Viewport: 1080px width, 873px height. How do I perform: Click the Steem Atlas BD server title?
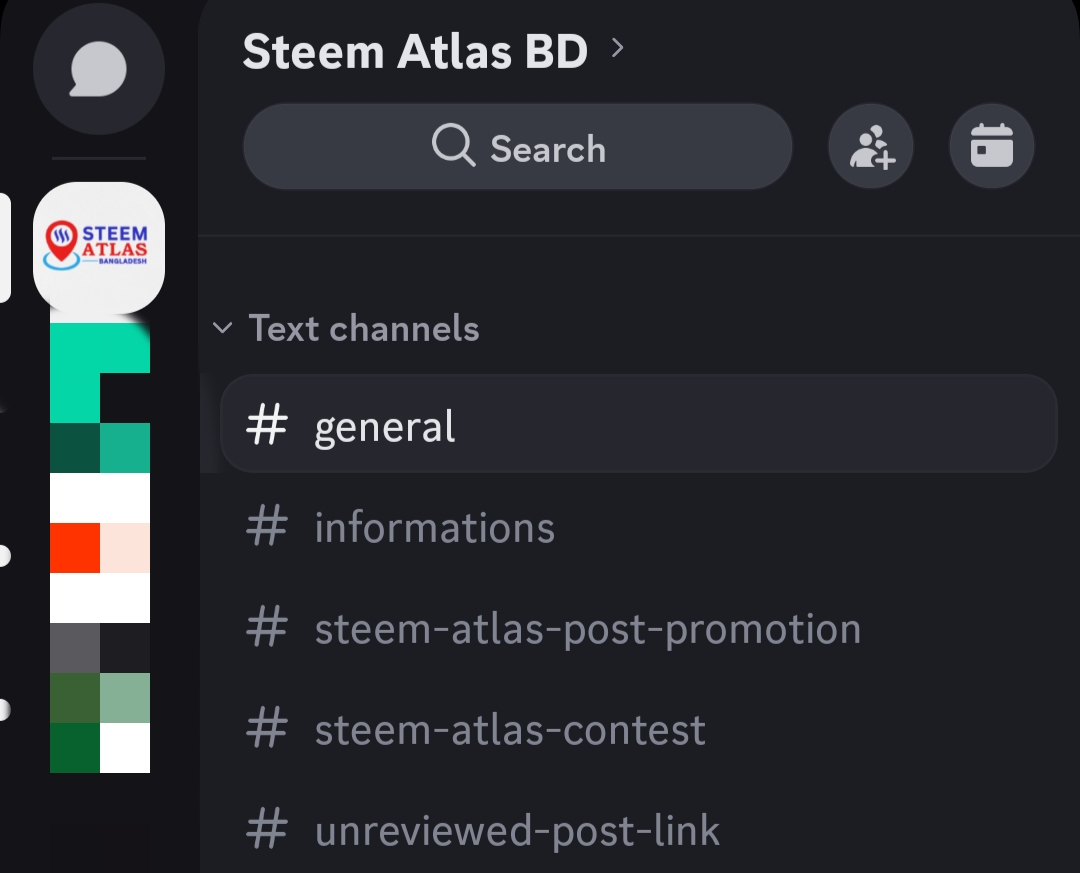(415, 52)
